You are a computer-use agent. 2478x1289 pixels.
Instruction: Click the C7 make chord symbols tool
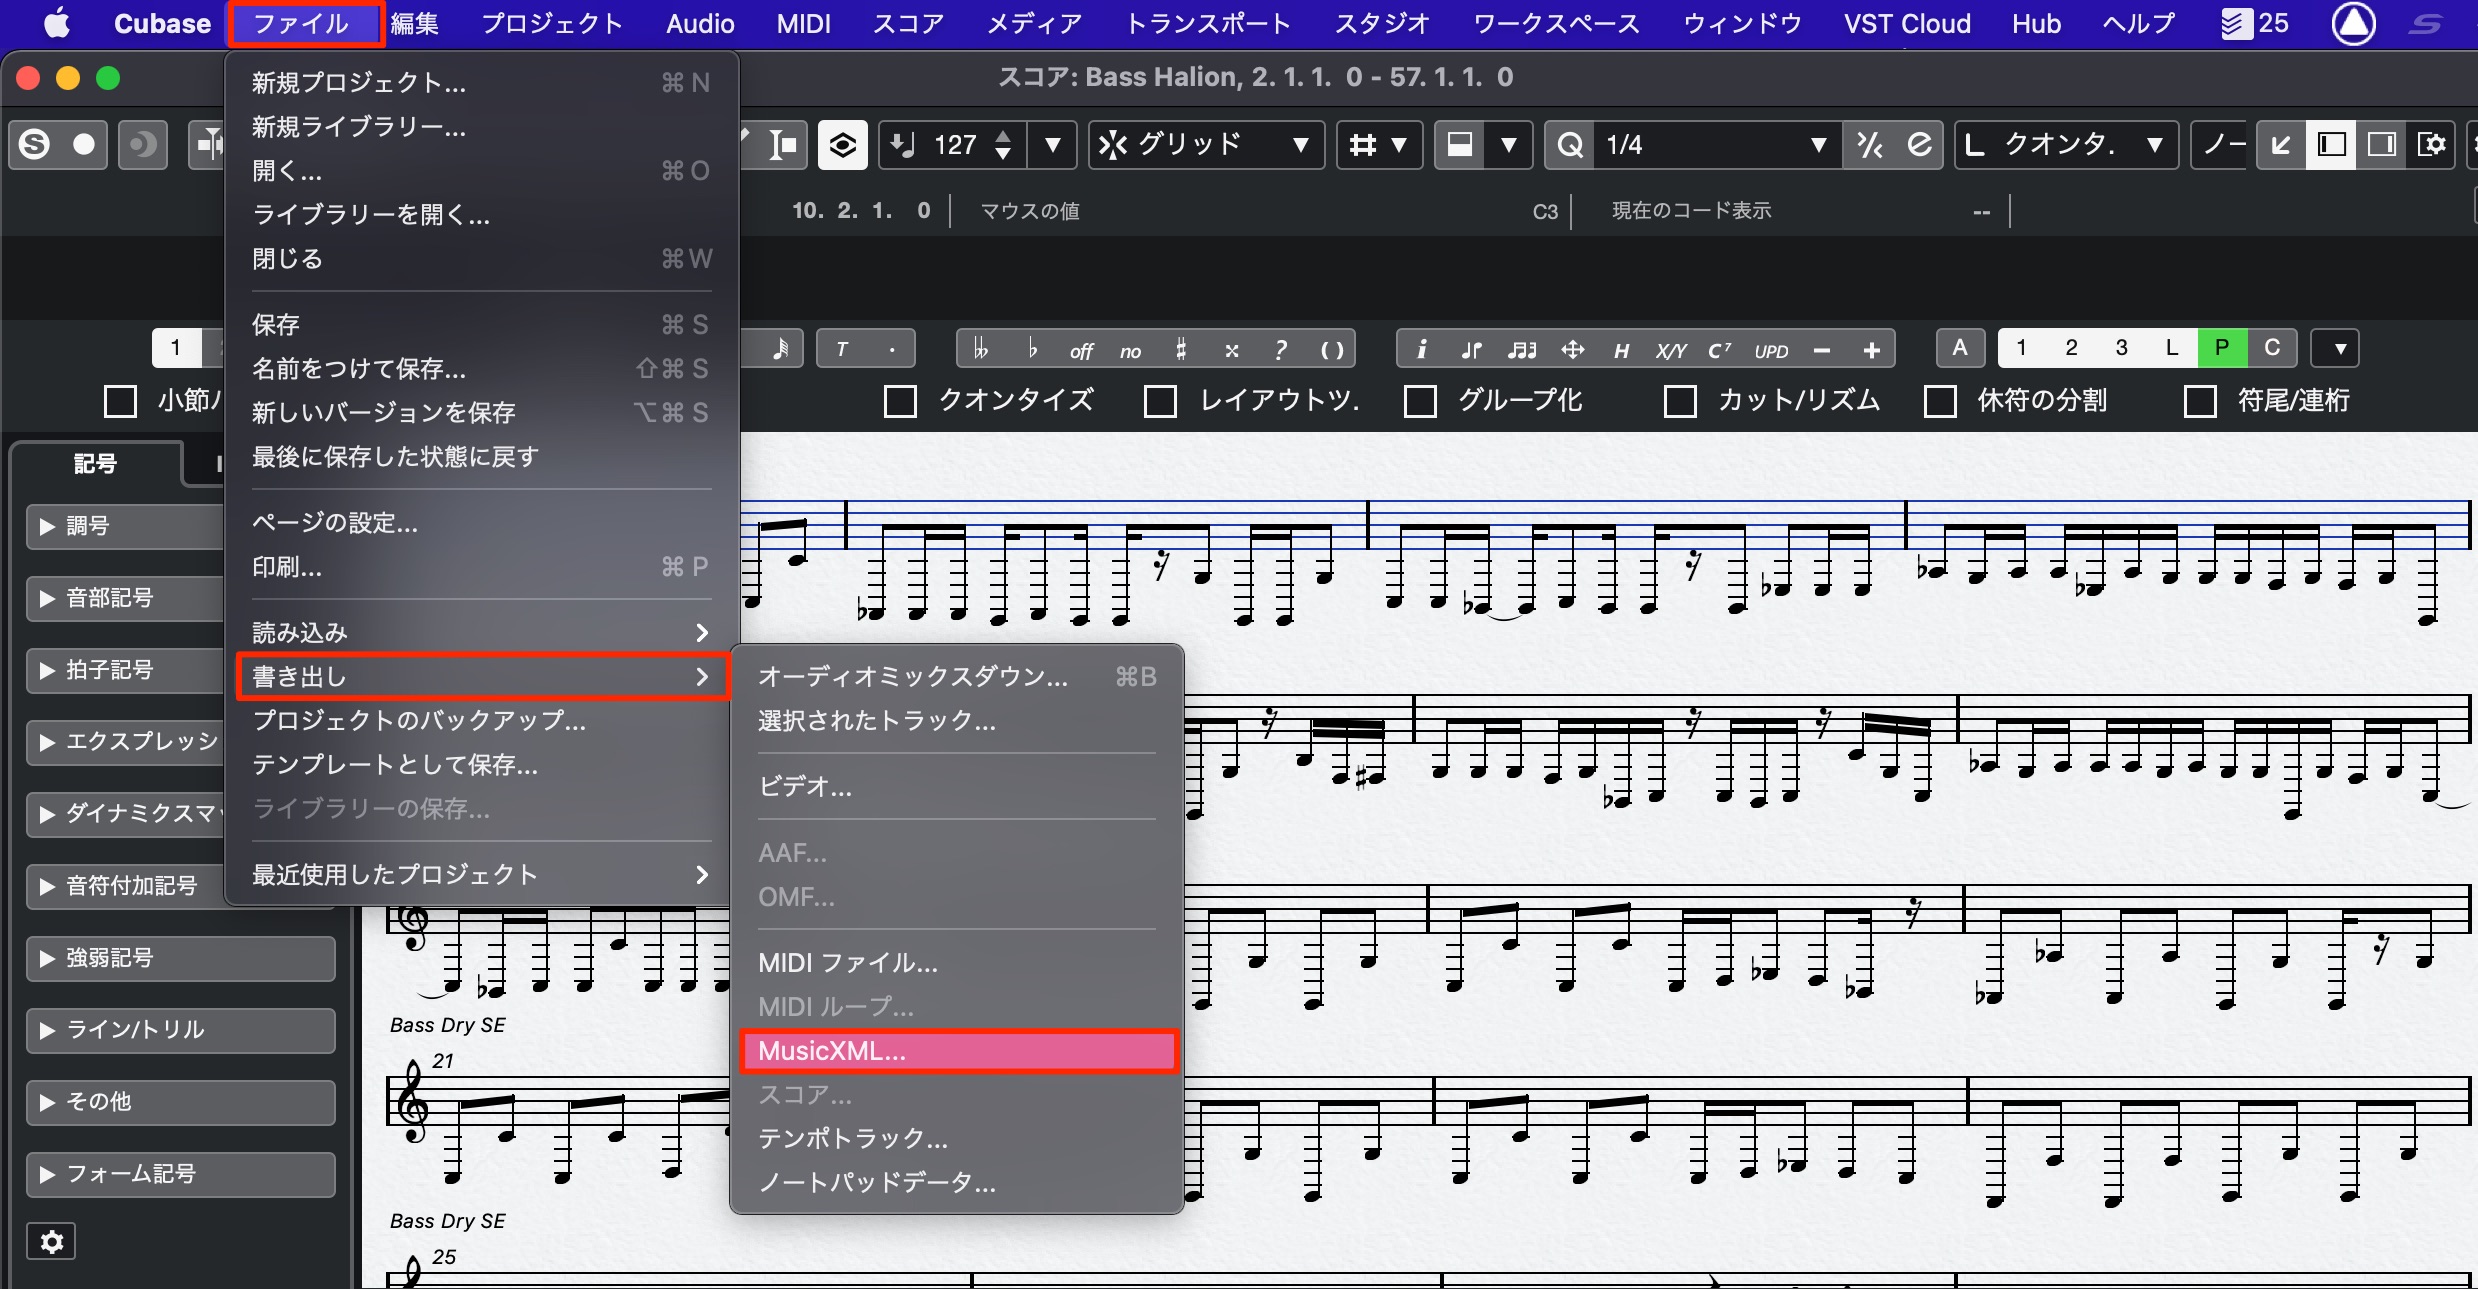click(x=1720, y=350)
